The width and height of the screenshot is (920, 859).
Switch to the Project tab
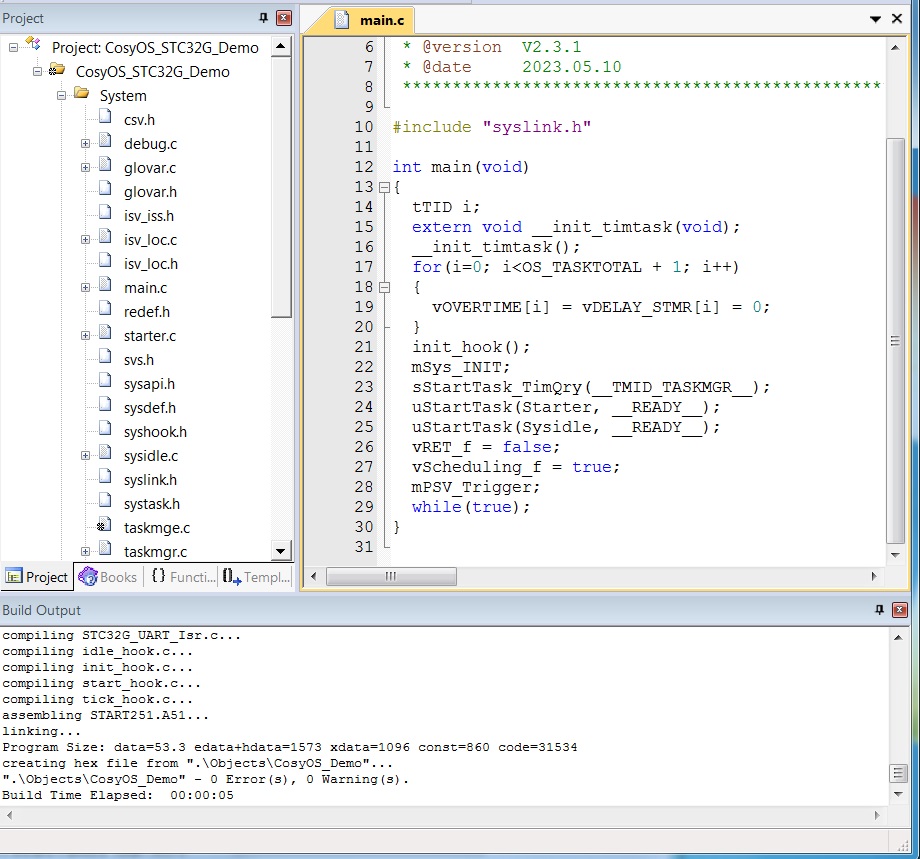[x=37, y=577]
